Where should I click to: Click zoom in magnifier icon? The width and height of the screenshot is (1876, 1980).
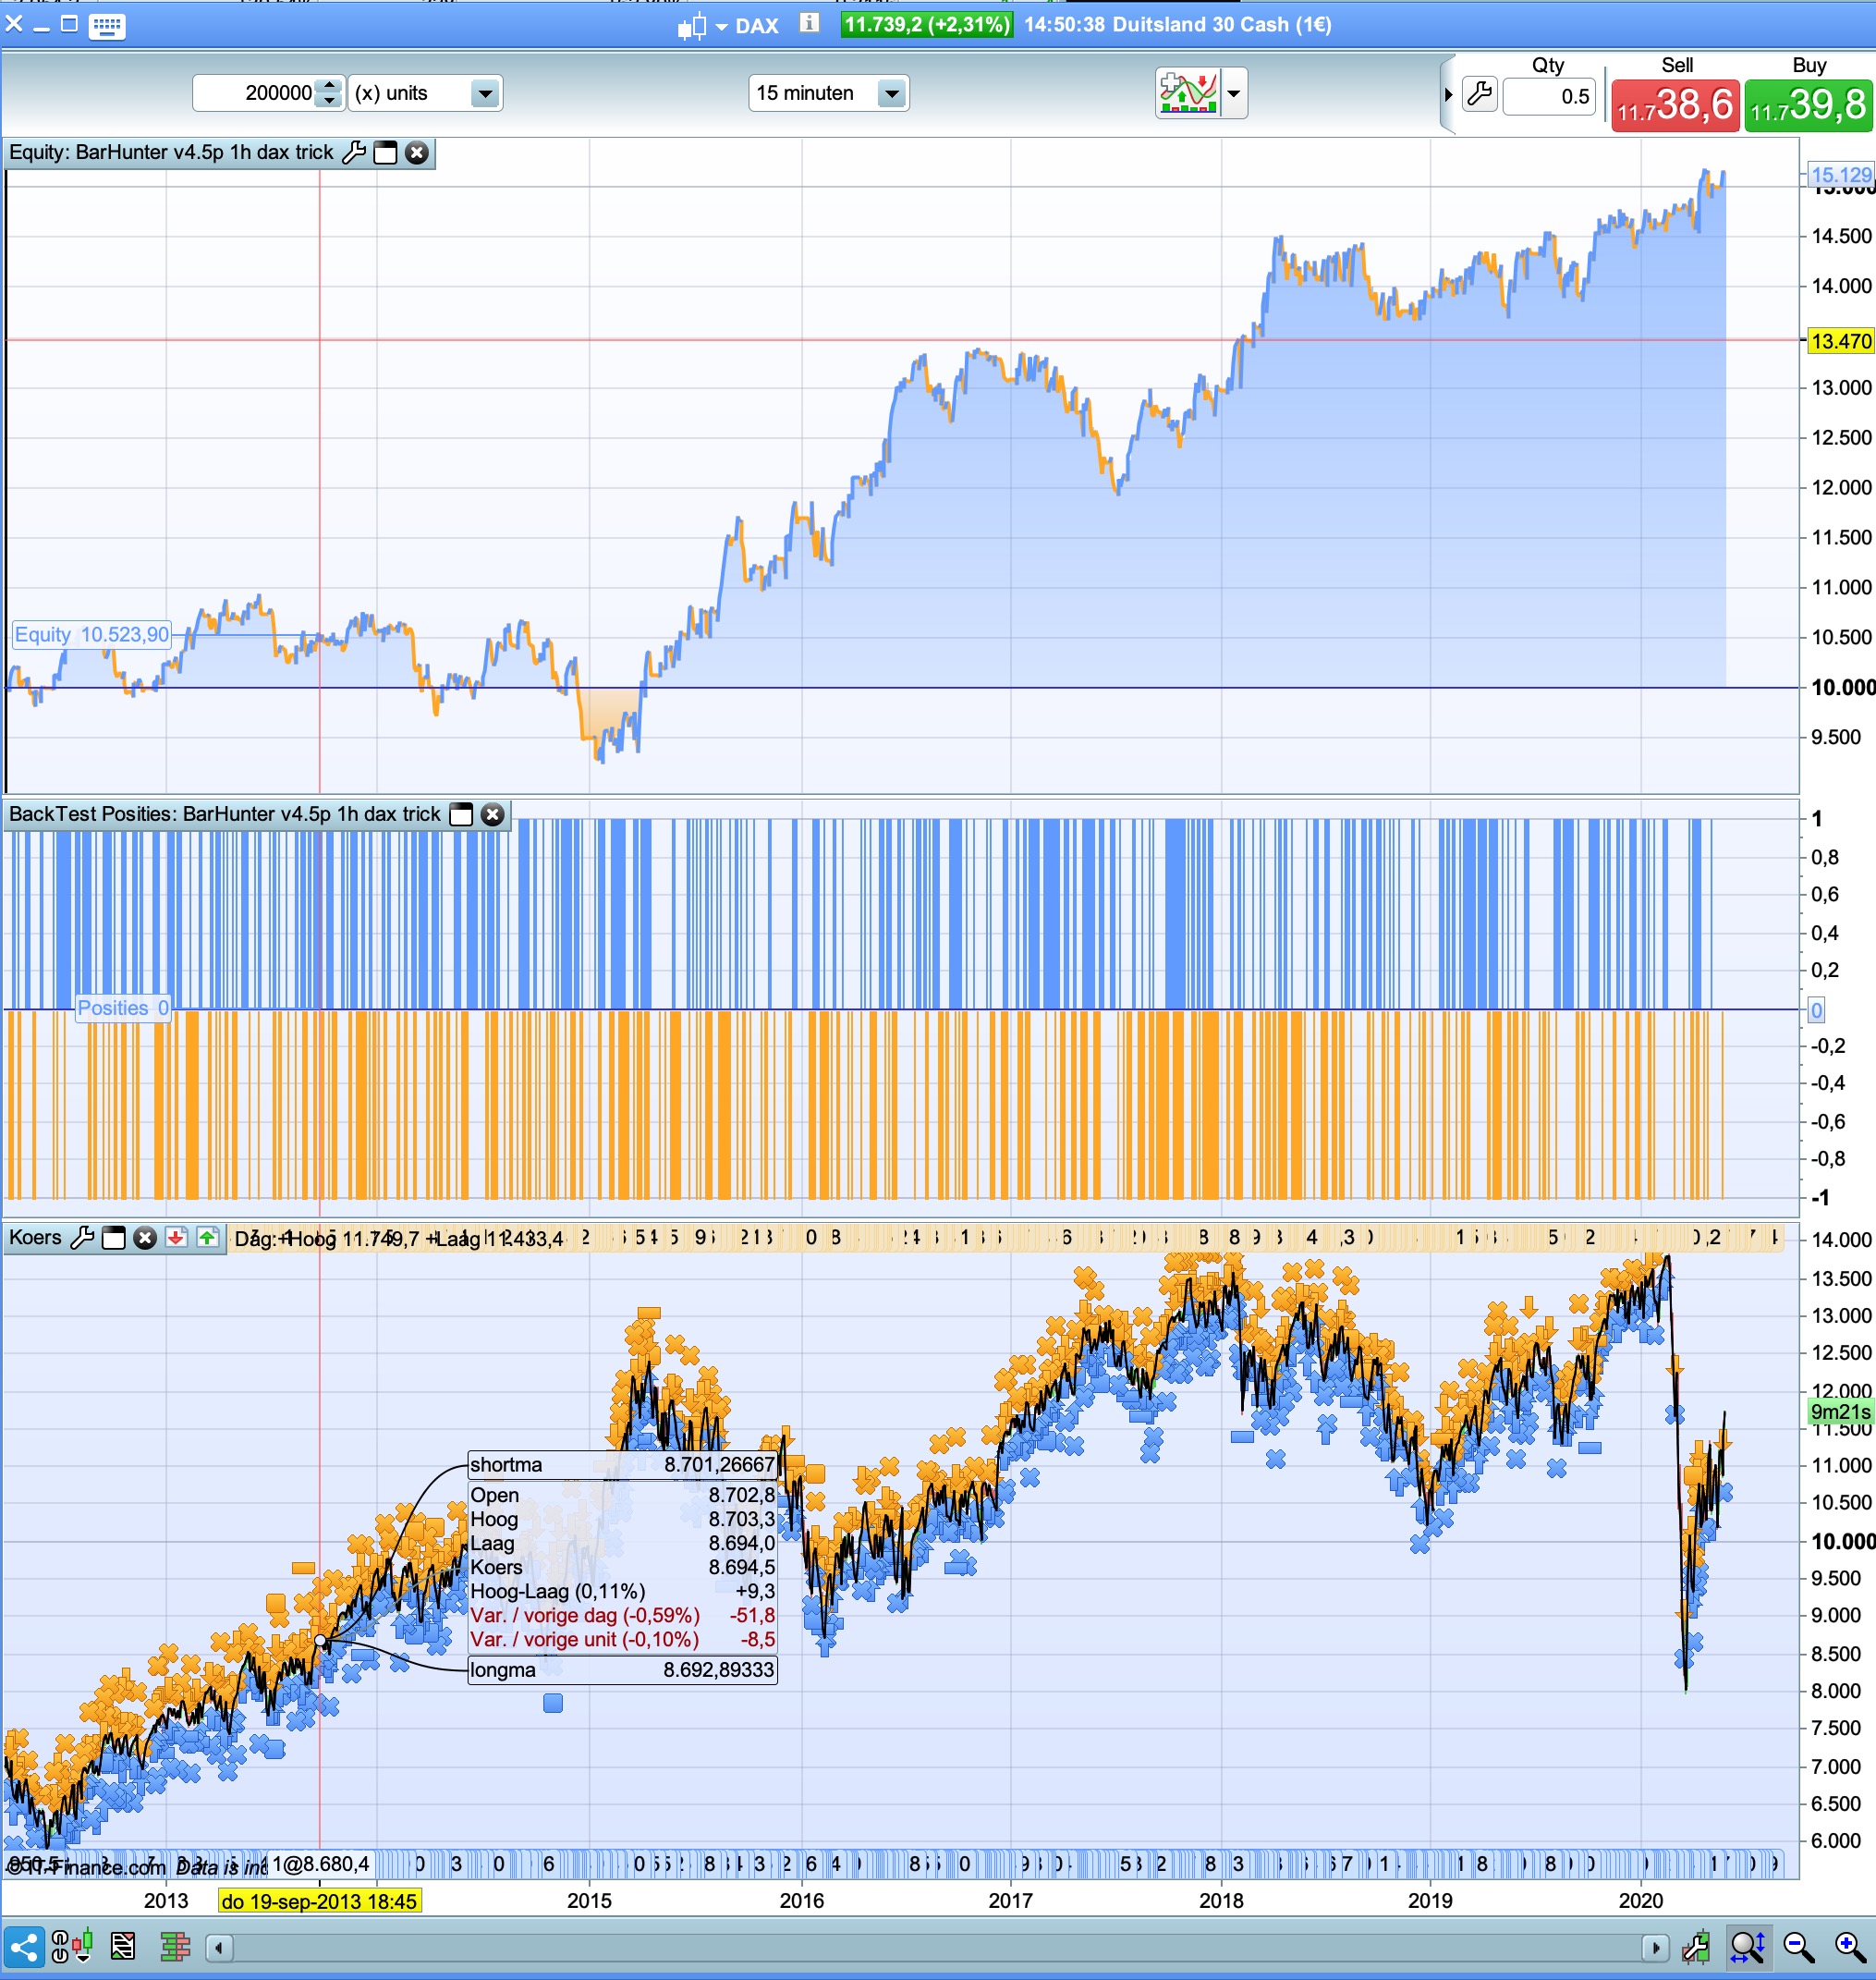(x=1849, y=1947)
